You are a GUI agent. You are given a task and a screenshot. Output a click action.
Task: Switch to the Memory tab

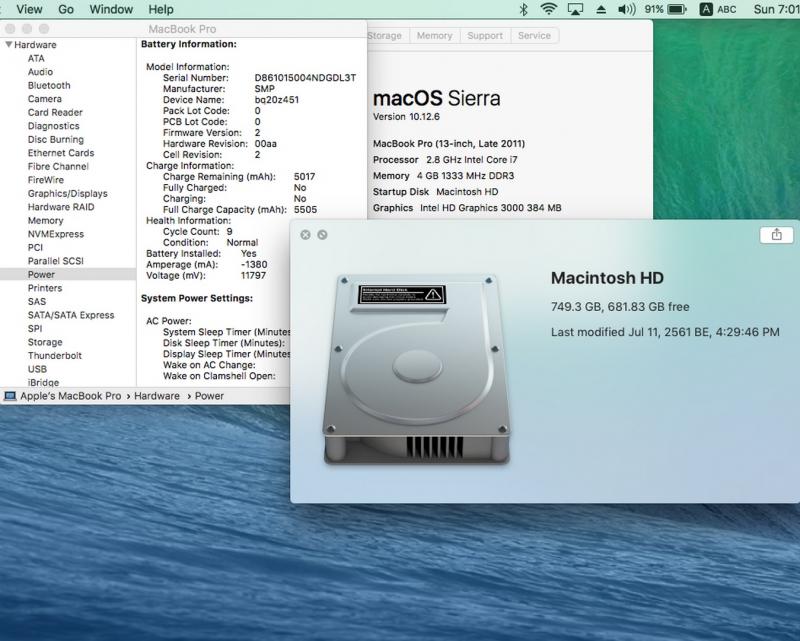[434, 36]
